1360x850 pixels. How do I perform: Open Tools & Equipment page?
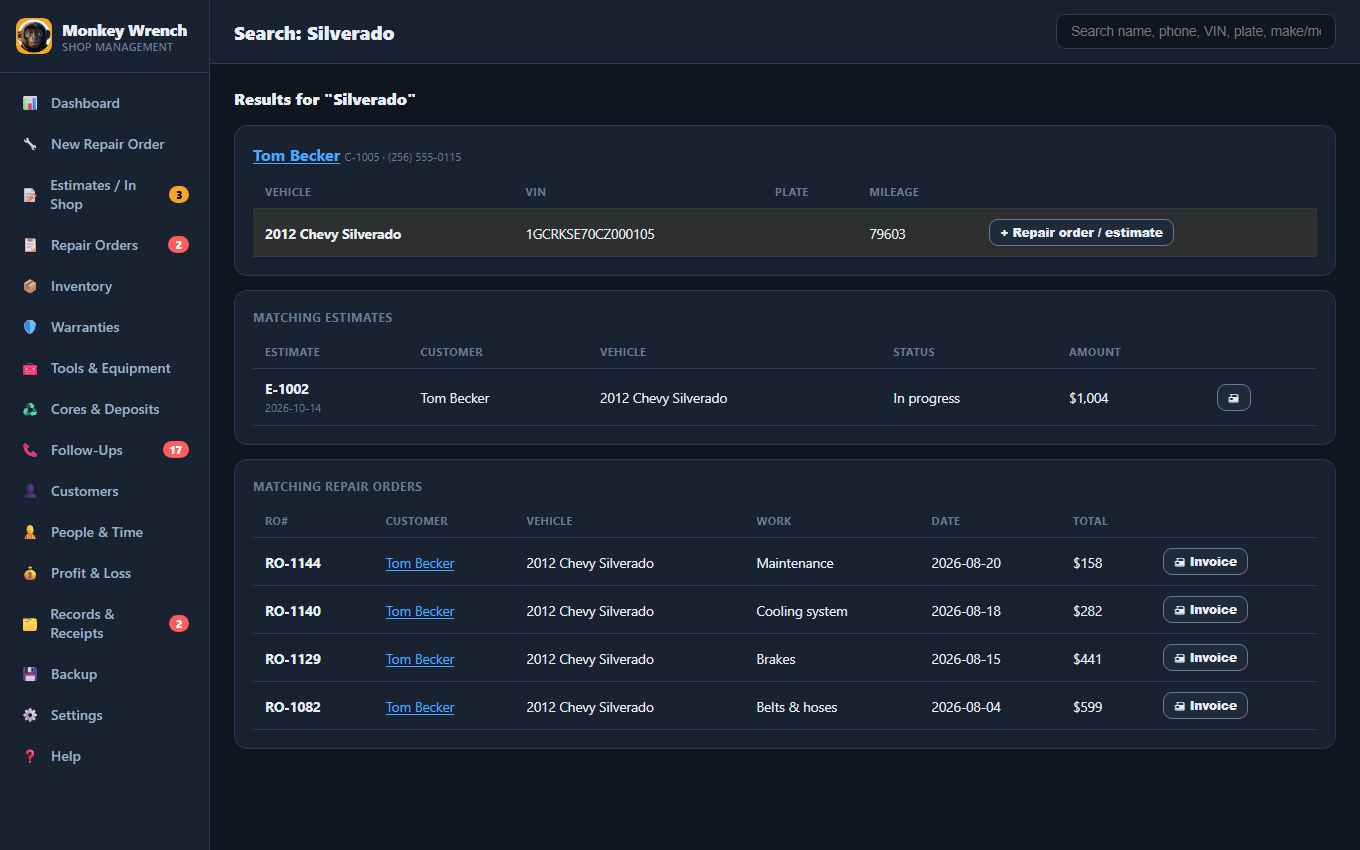click(104, 368)
